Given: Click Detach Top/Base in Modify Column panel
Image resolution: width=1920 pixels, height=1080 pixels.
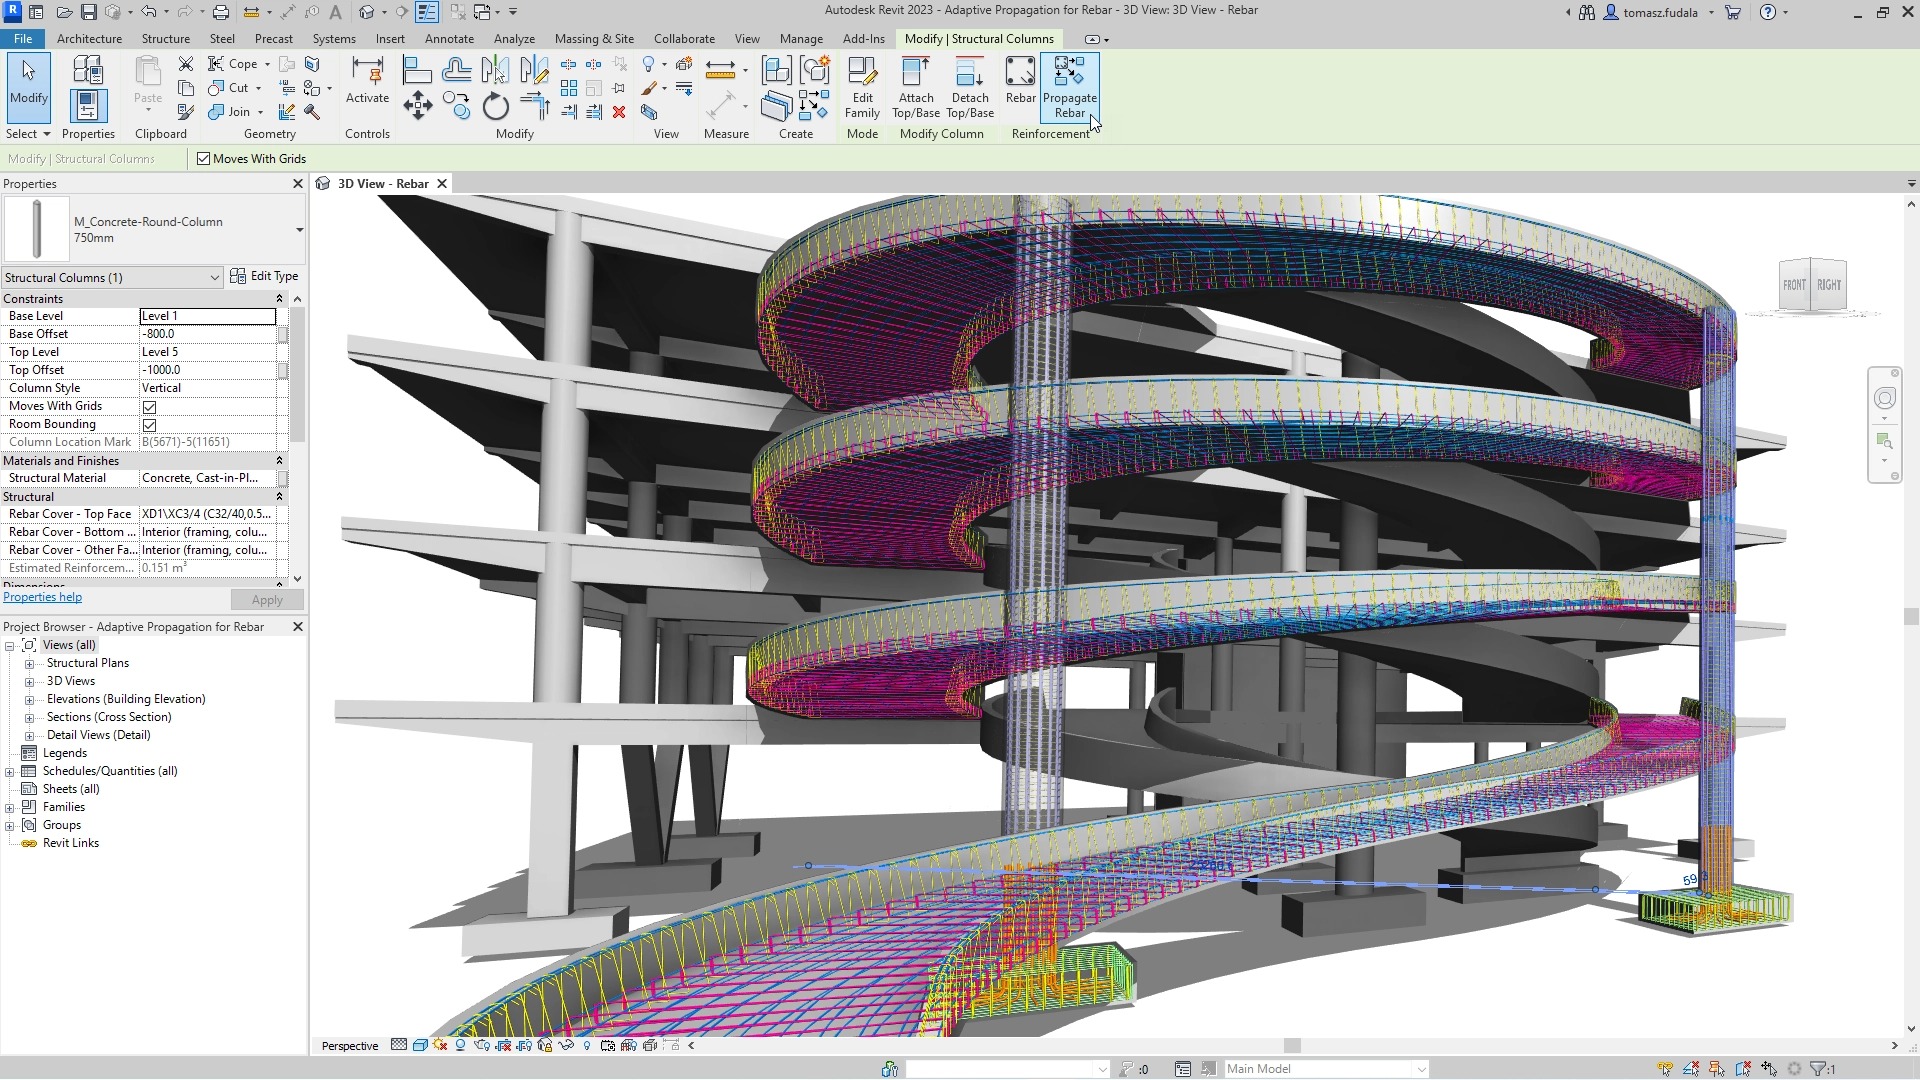Looking at the screenshot, I should pos(968,88).
